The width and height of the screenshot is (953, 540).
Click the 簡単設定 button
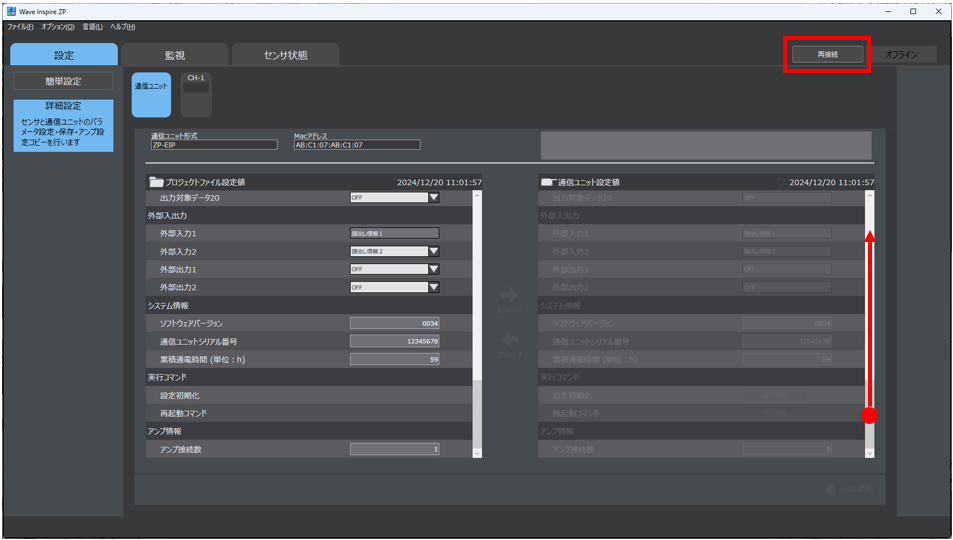(x=63, y=81)
